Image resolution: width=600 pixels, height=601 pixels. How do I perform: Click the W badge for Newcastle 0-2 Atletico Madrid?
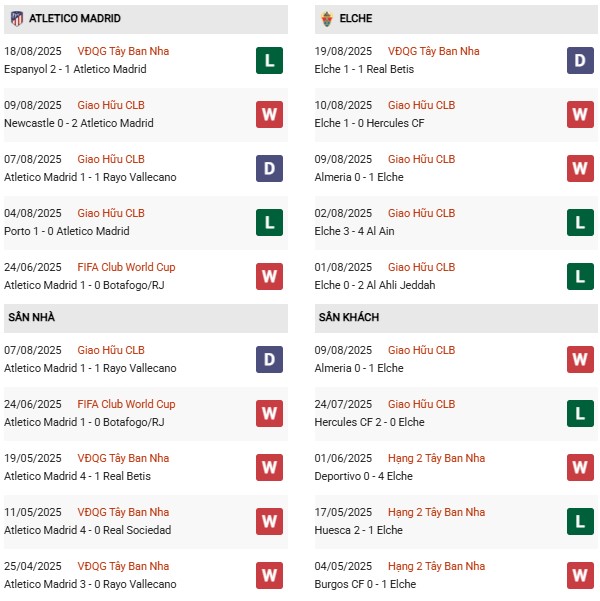pyautogui.click(x=269, y=114)
